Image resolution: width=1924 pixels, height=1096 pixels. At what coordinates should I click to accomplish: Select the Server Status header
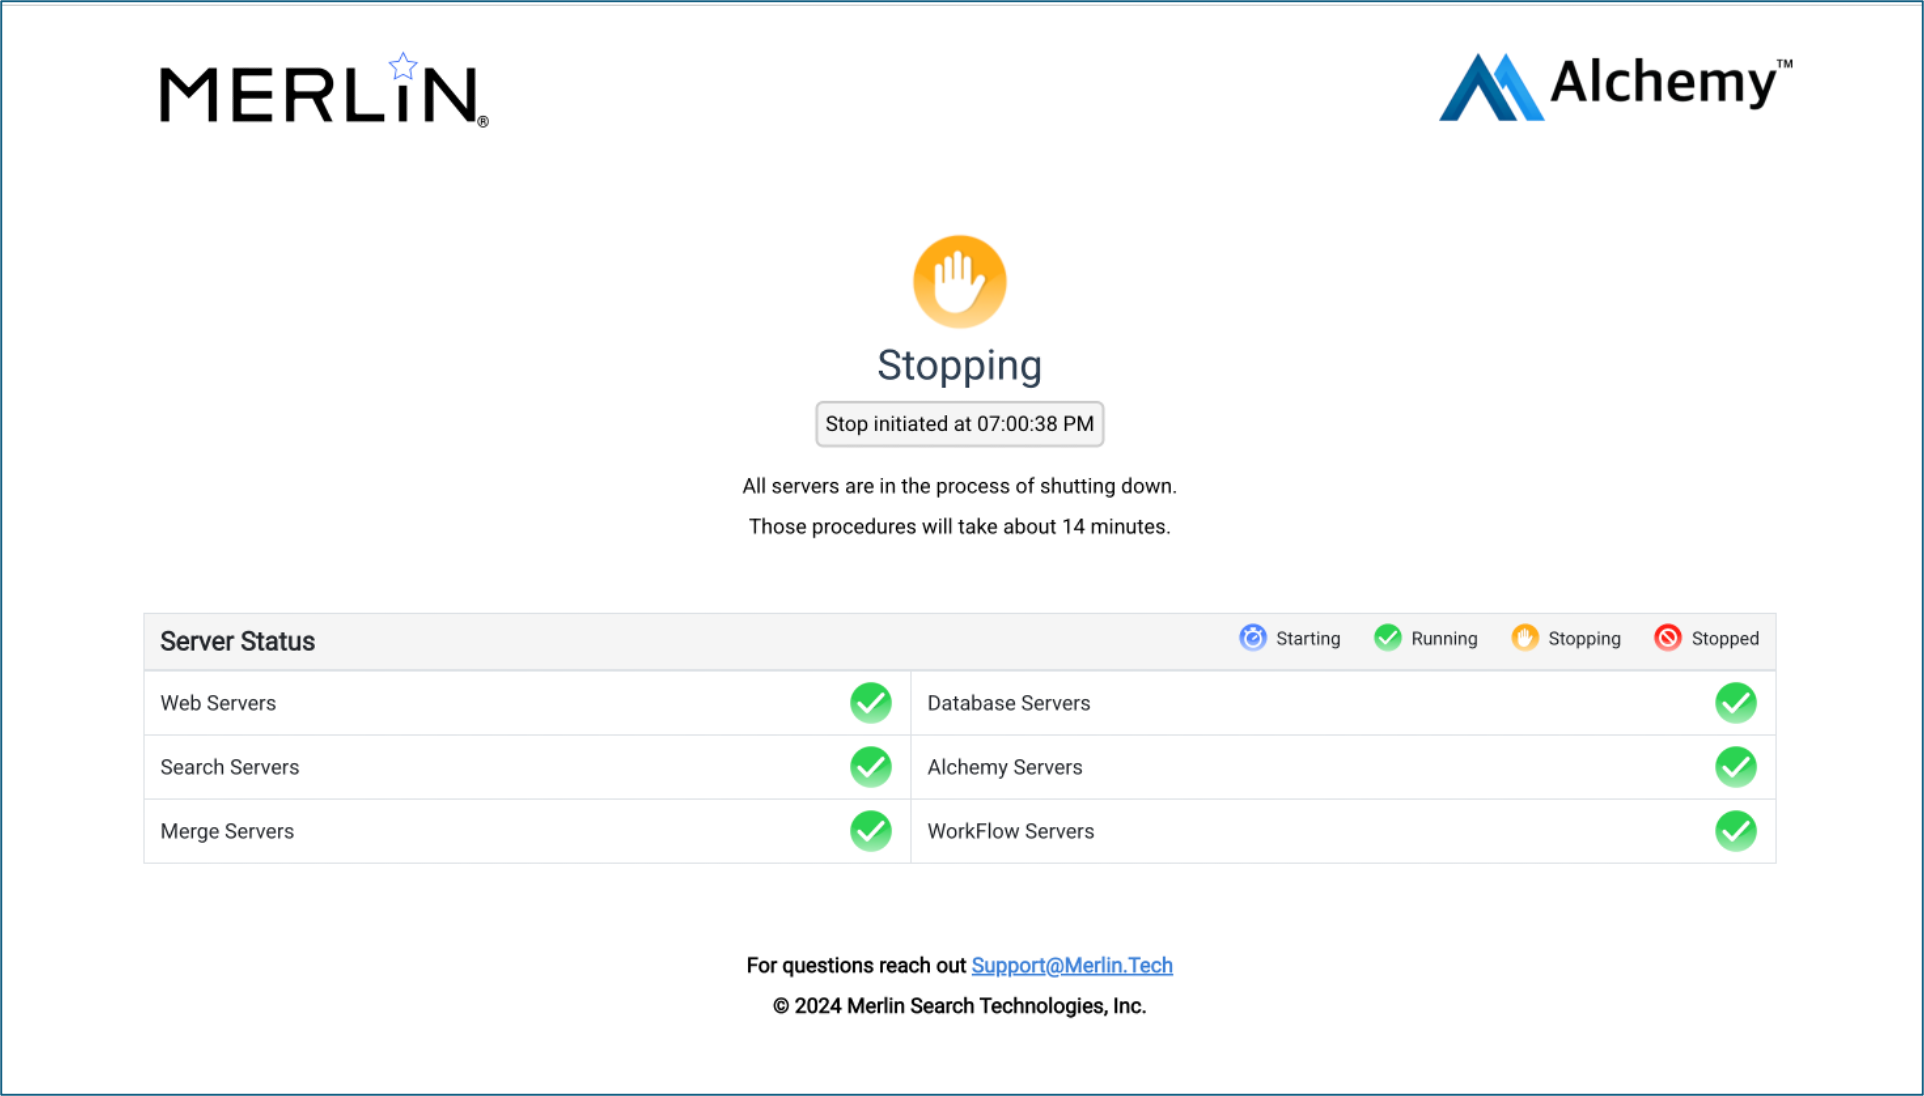[237, 641]
